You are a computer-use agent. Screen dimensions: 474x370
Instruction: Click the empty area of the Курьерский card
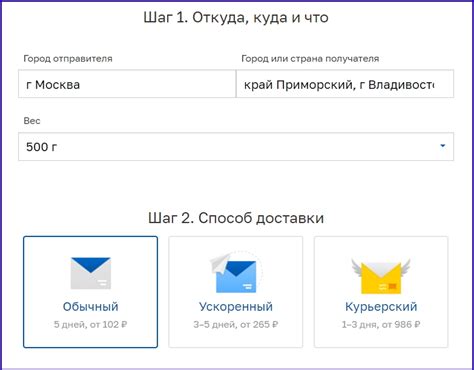[x=381, y=338]
